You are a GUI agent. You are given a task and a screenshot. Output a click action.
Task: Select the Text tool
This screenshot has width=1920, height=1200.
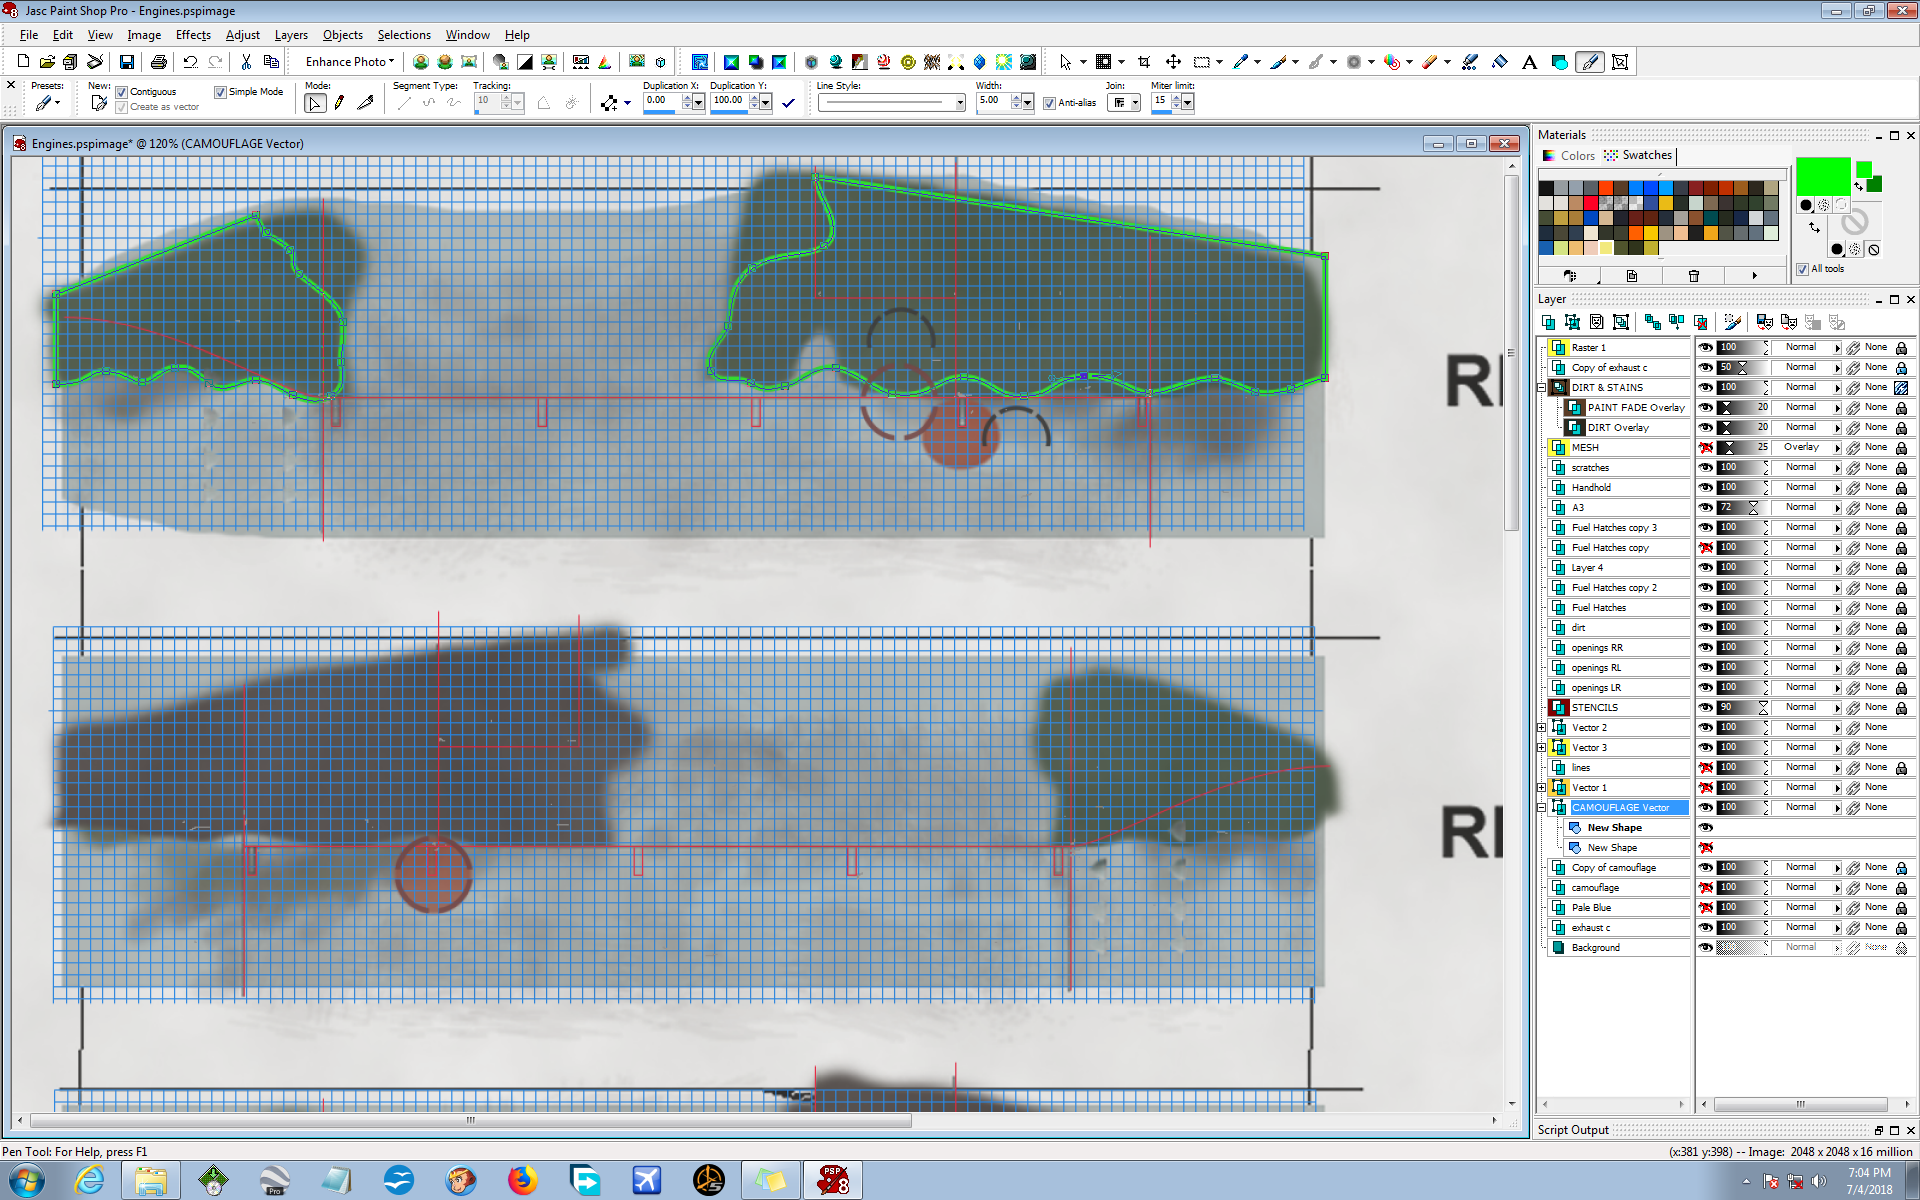coord(1529,62)
